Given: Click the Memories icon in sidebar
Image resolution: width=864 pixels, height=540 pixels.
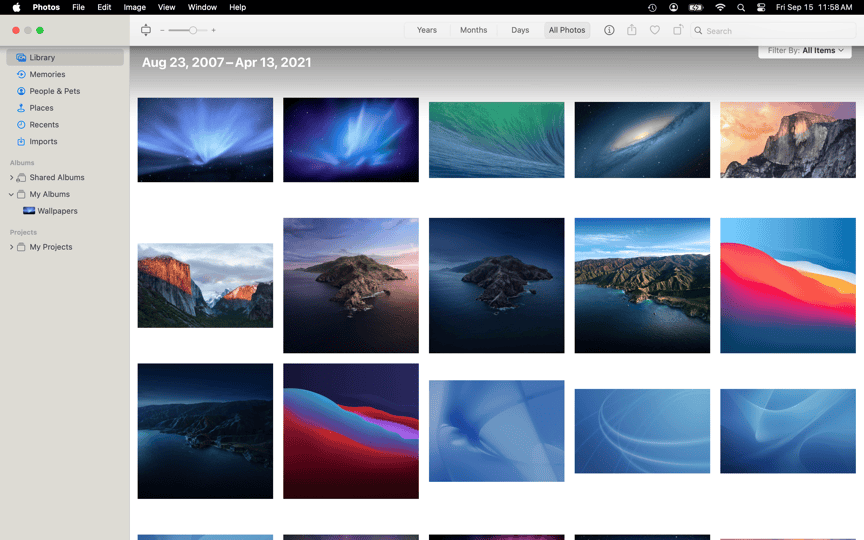Looking at the screenshot, I should pos(21,74).
